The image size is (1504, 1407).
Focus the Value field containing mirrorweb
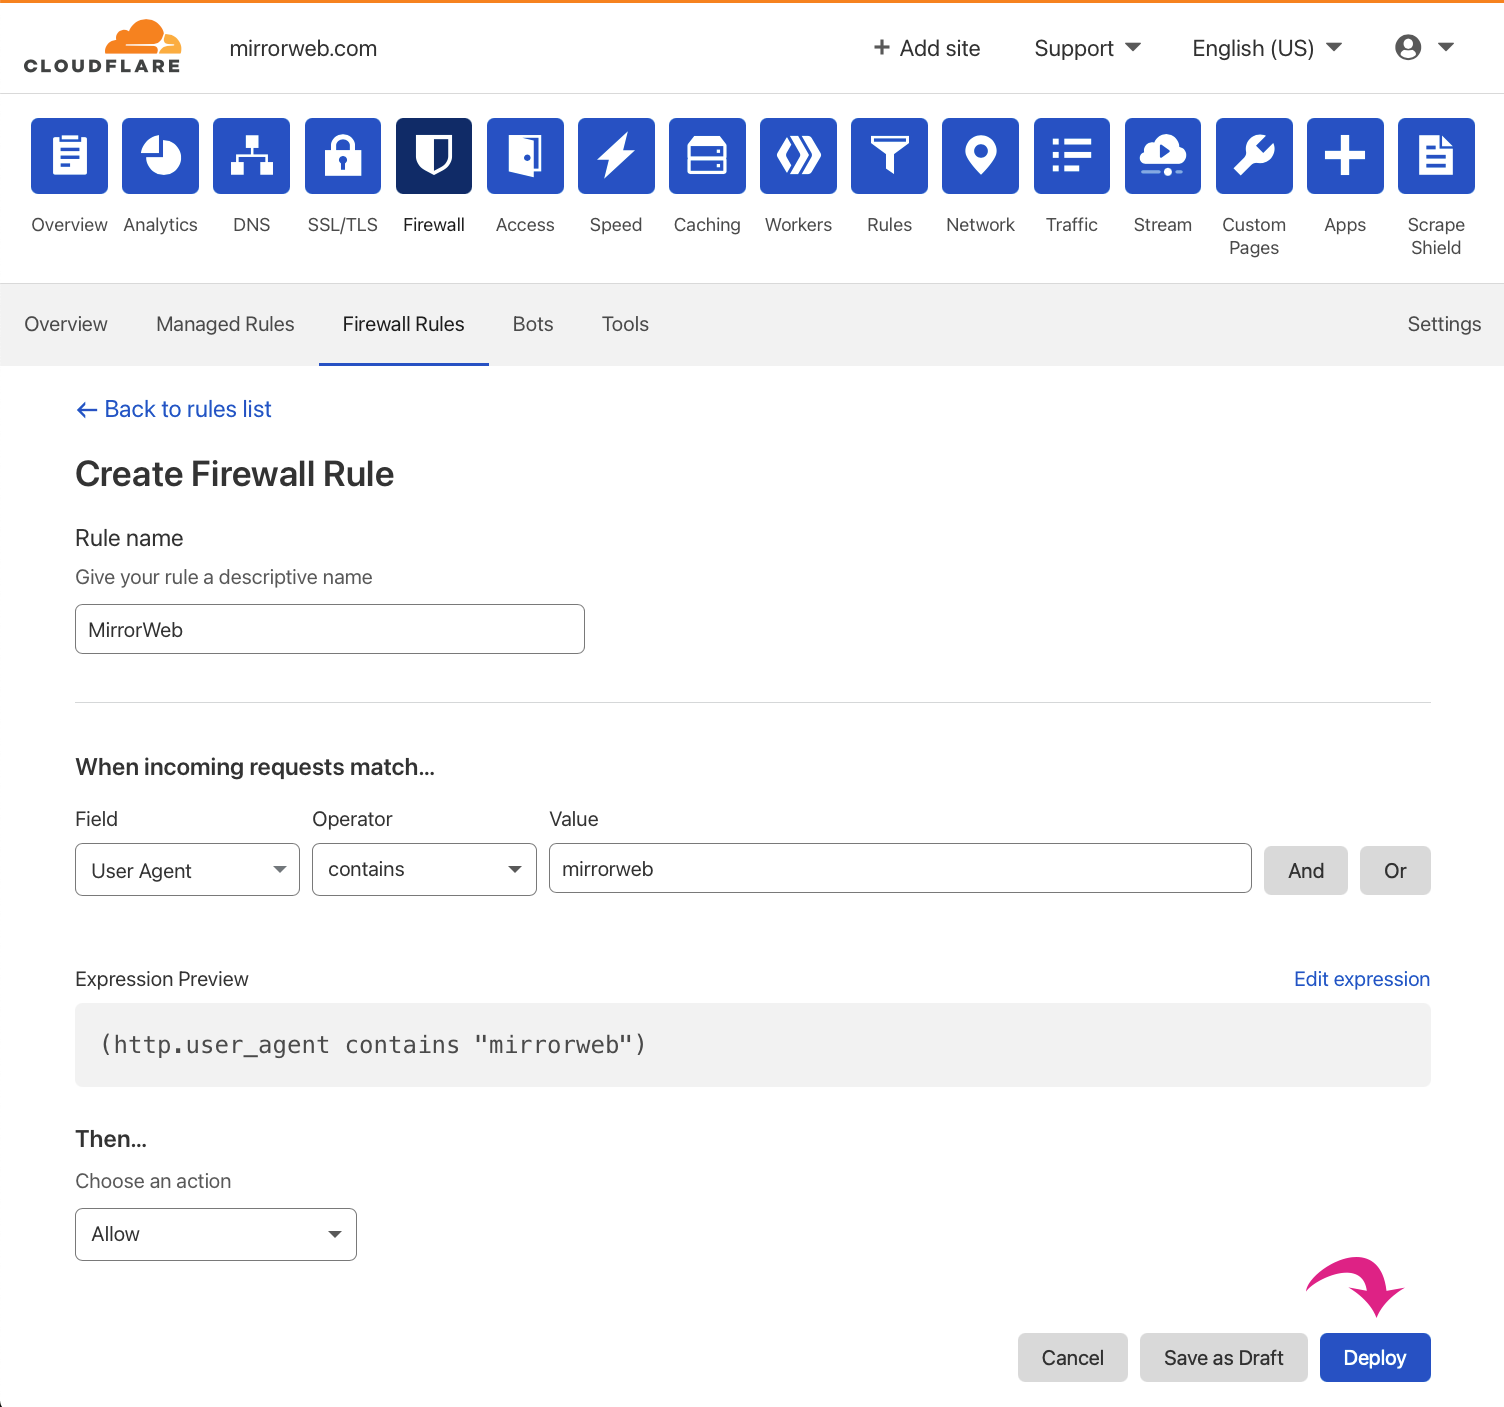point(900,868)
